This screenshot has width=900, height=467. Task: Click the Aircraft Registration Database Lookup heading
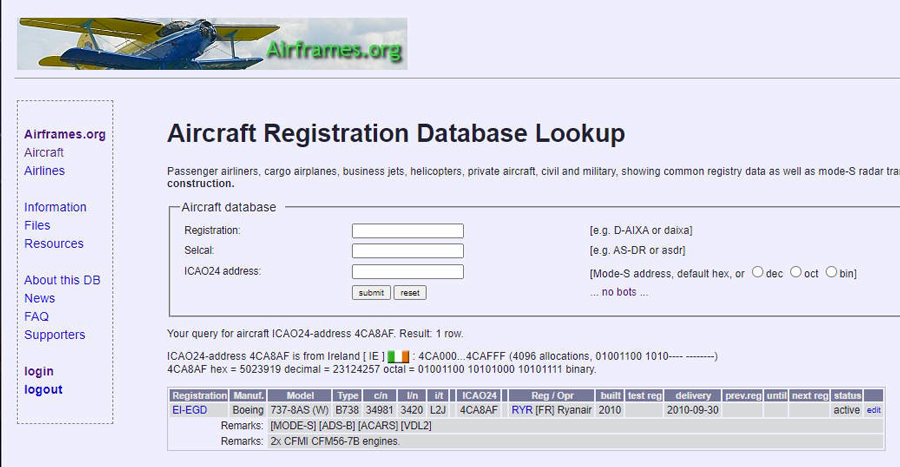click(x=396, y=134)
